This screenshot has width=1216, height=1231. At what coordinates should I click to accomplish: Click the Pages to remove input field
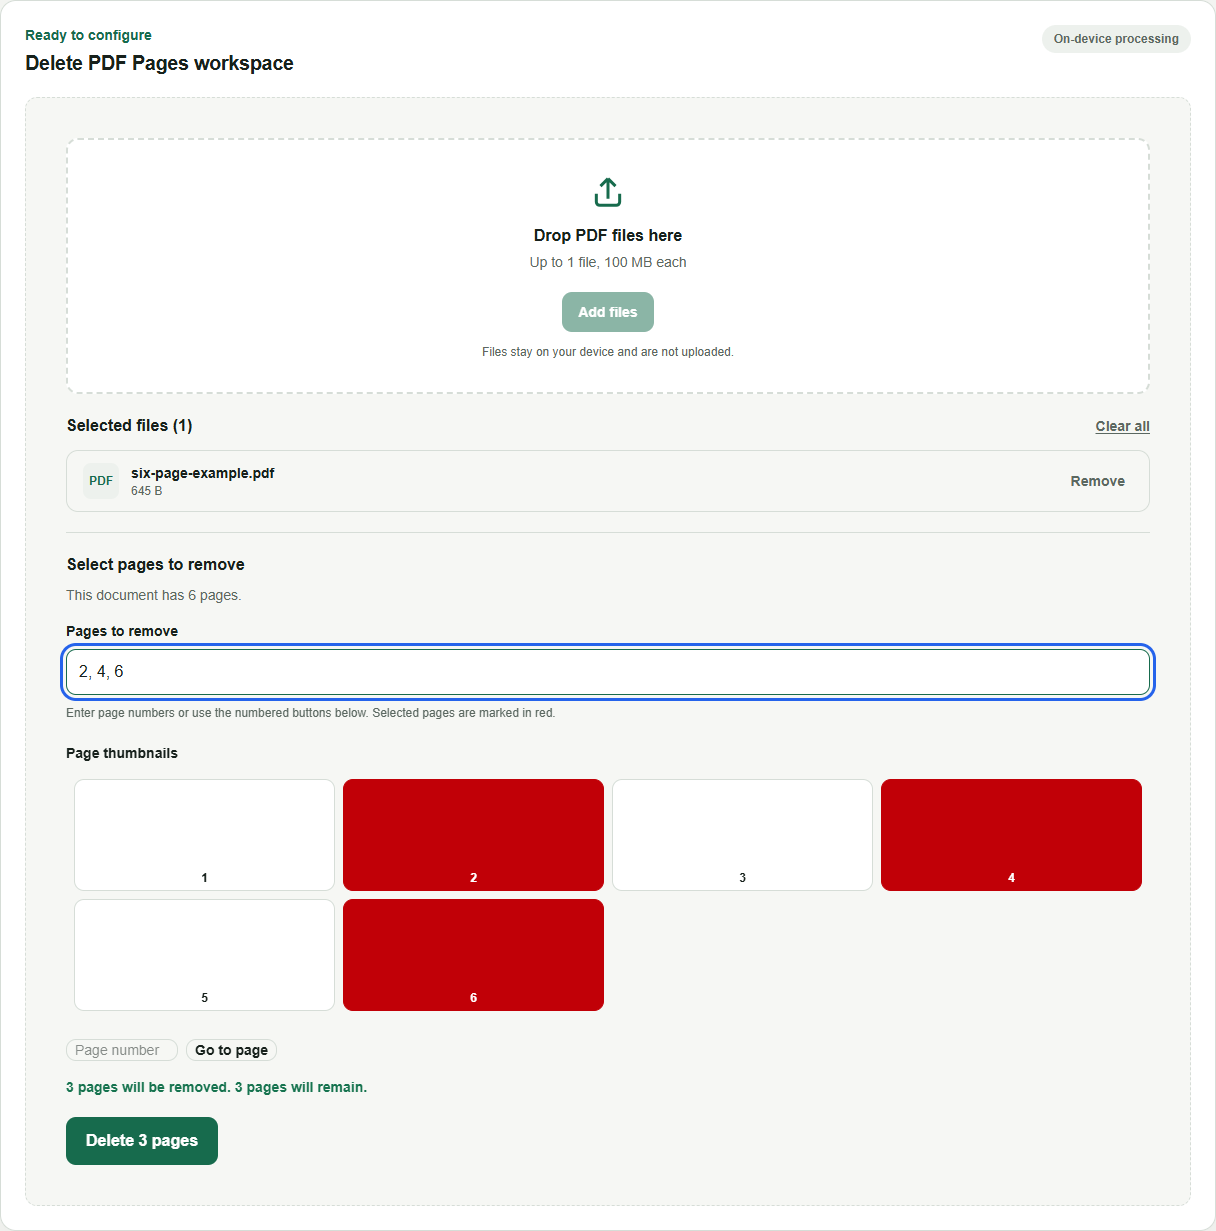point(608,672)
